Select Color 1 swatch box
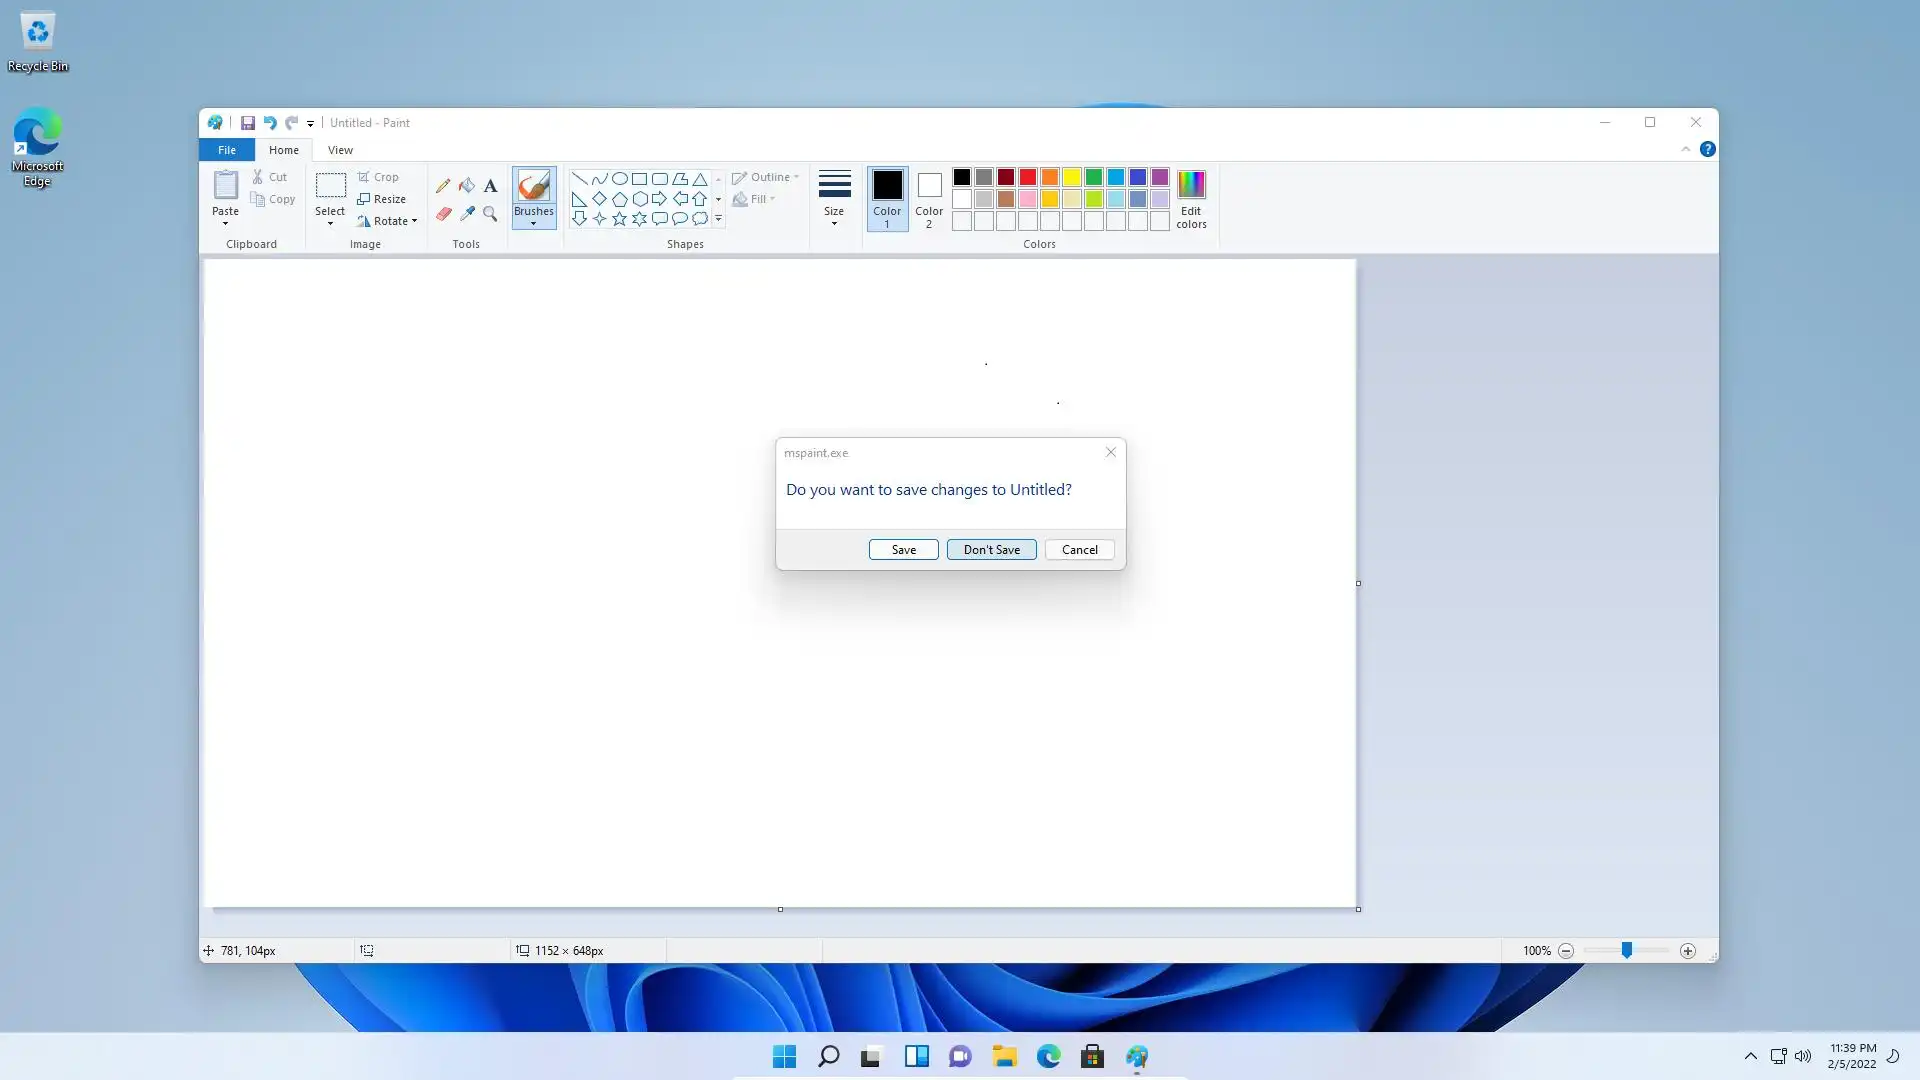The image size is (1920, 1080). click(x=887, y=198)
